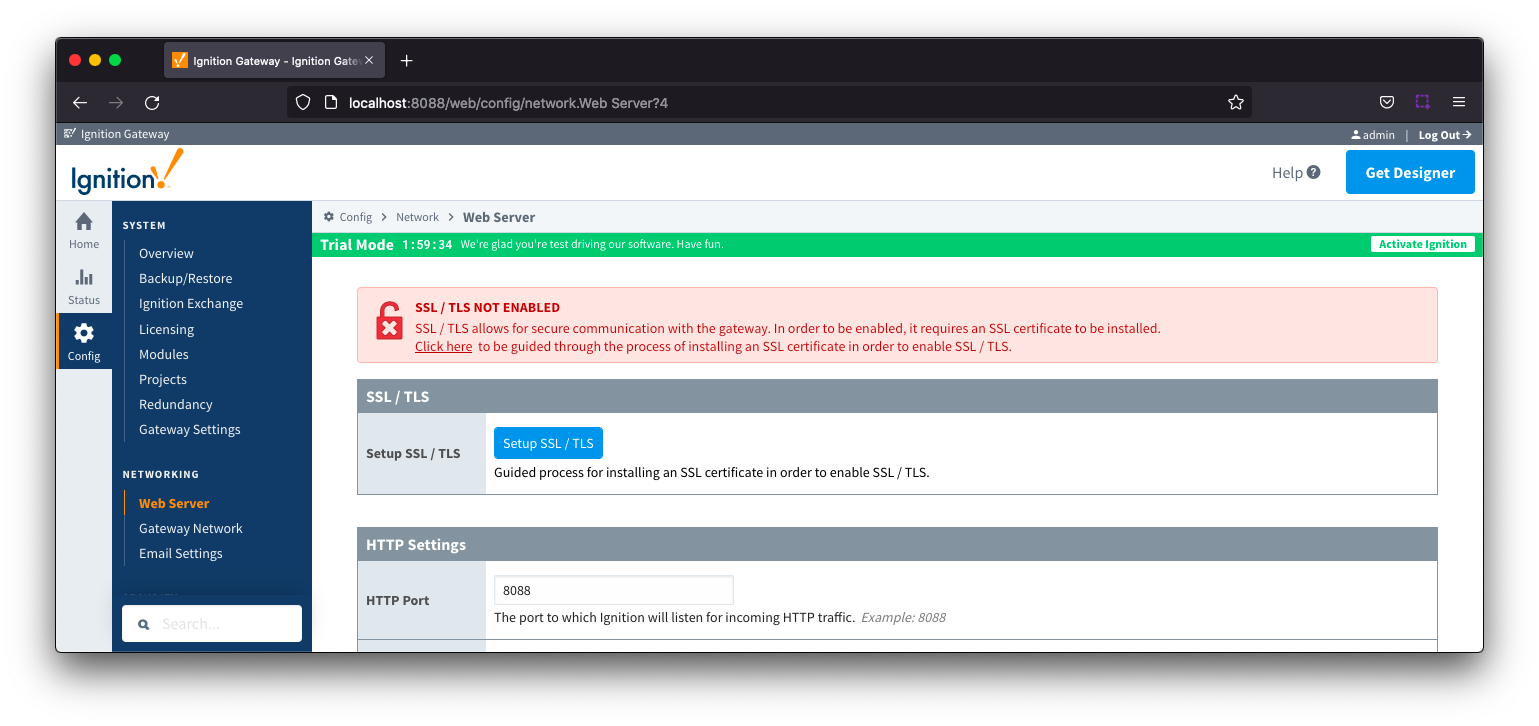
Task: Click the config gear breadcrumb icon
Action: point(329,217)
